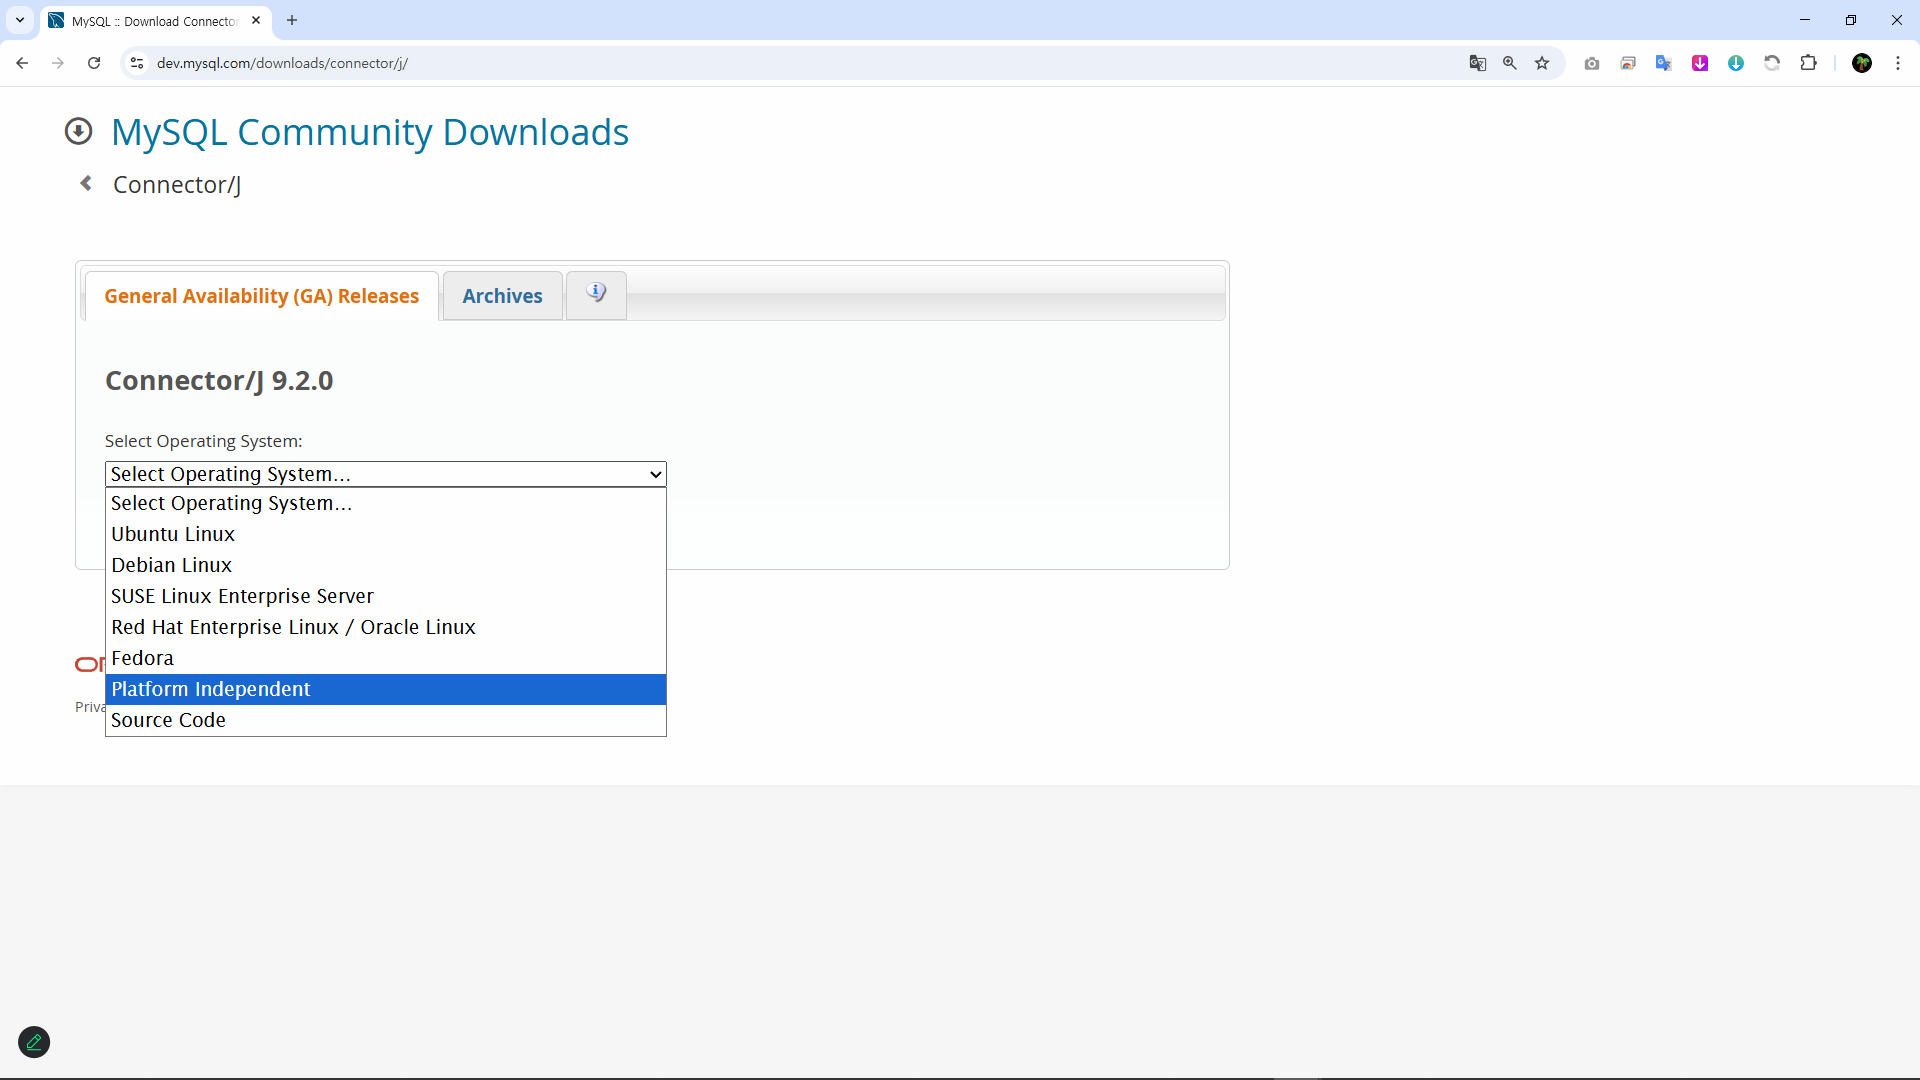This screenshot has height=1080, width=1920.
Task: Open the tab search dropdown arrow
Action: tap(20, 20)
